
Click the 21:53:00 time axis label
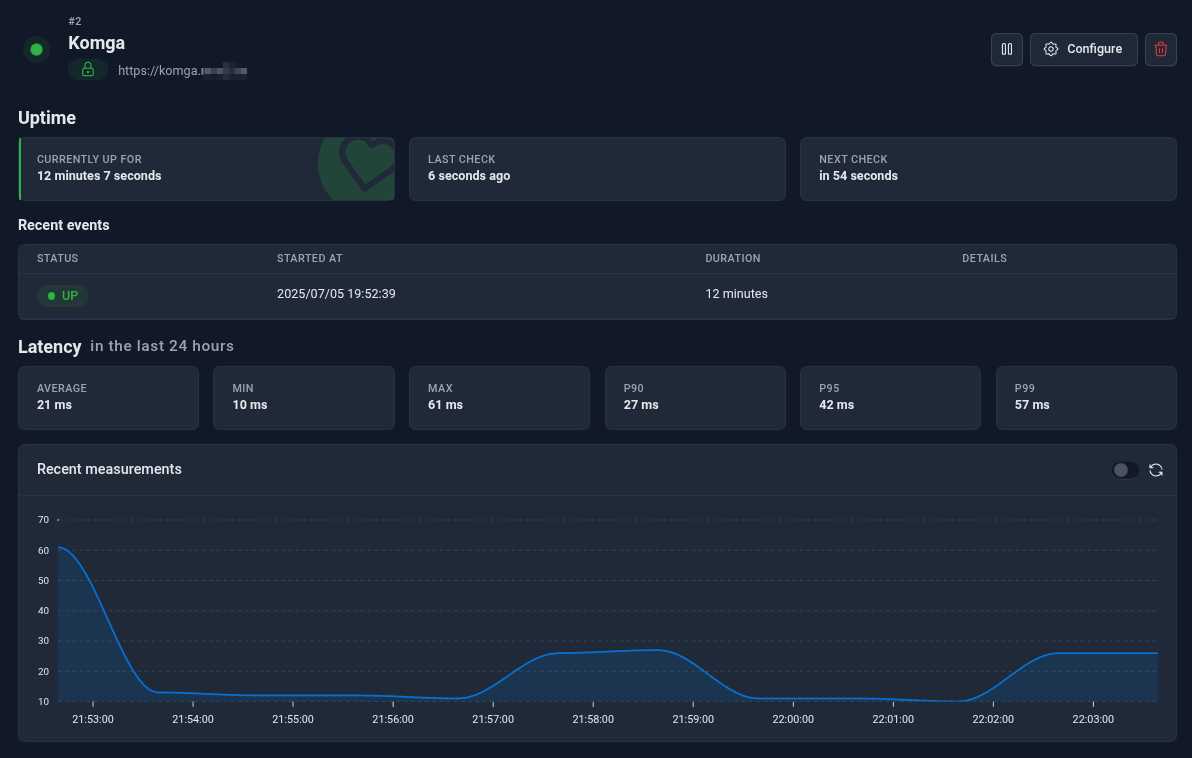coord(93,719)
